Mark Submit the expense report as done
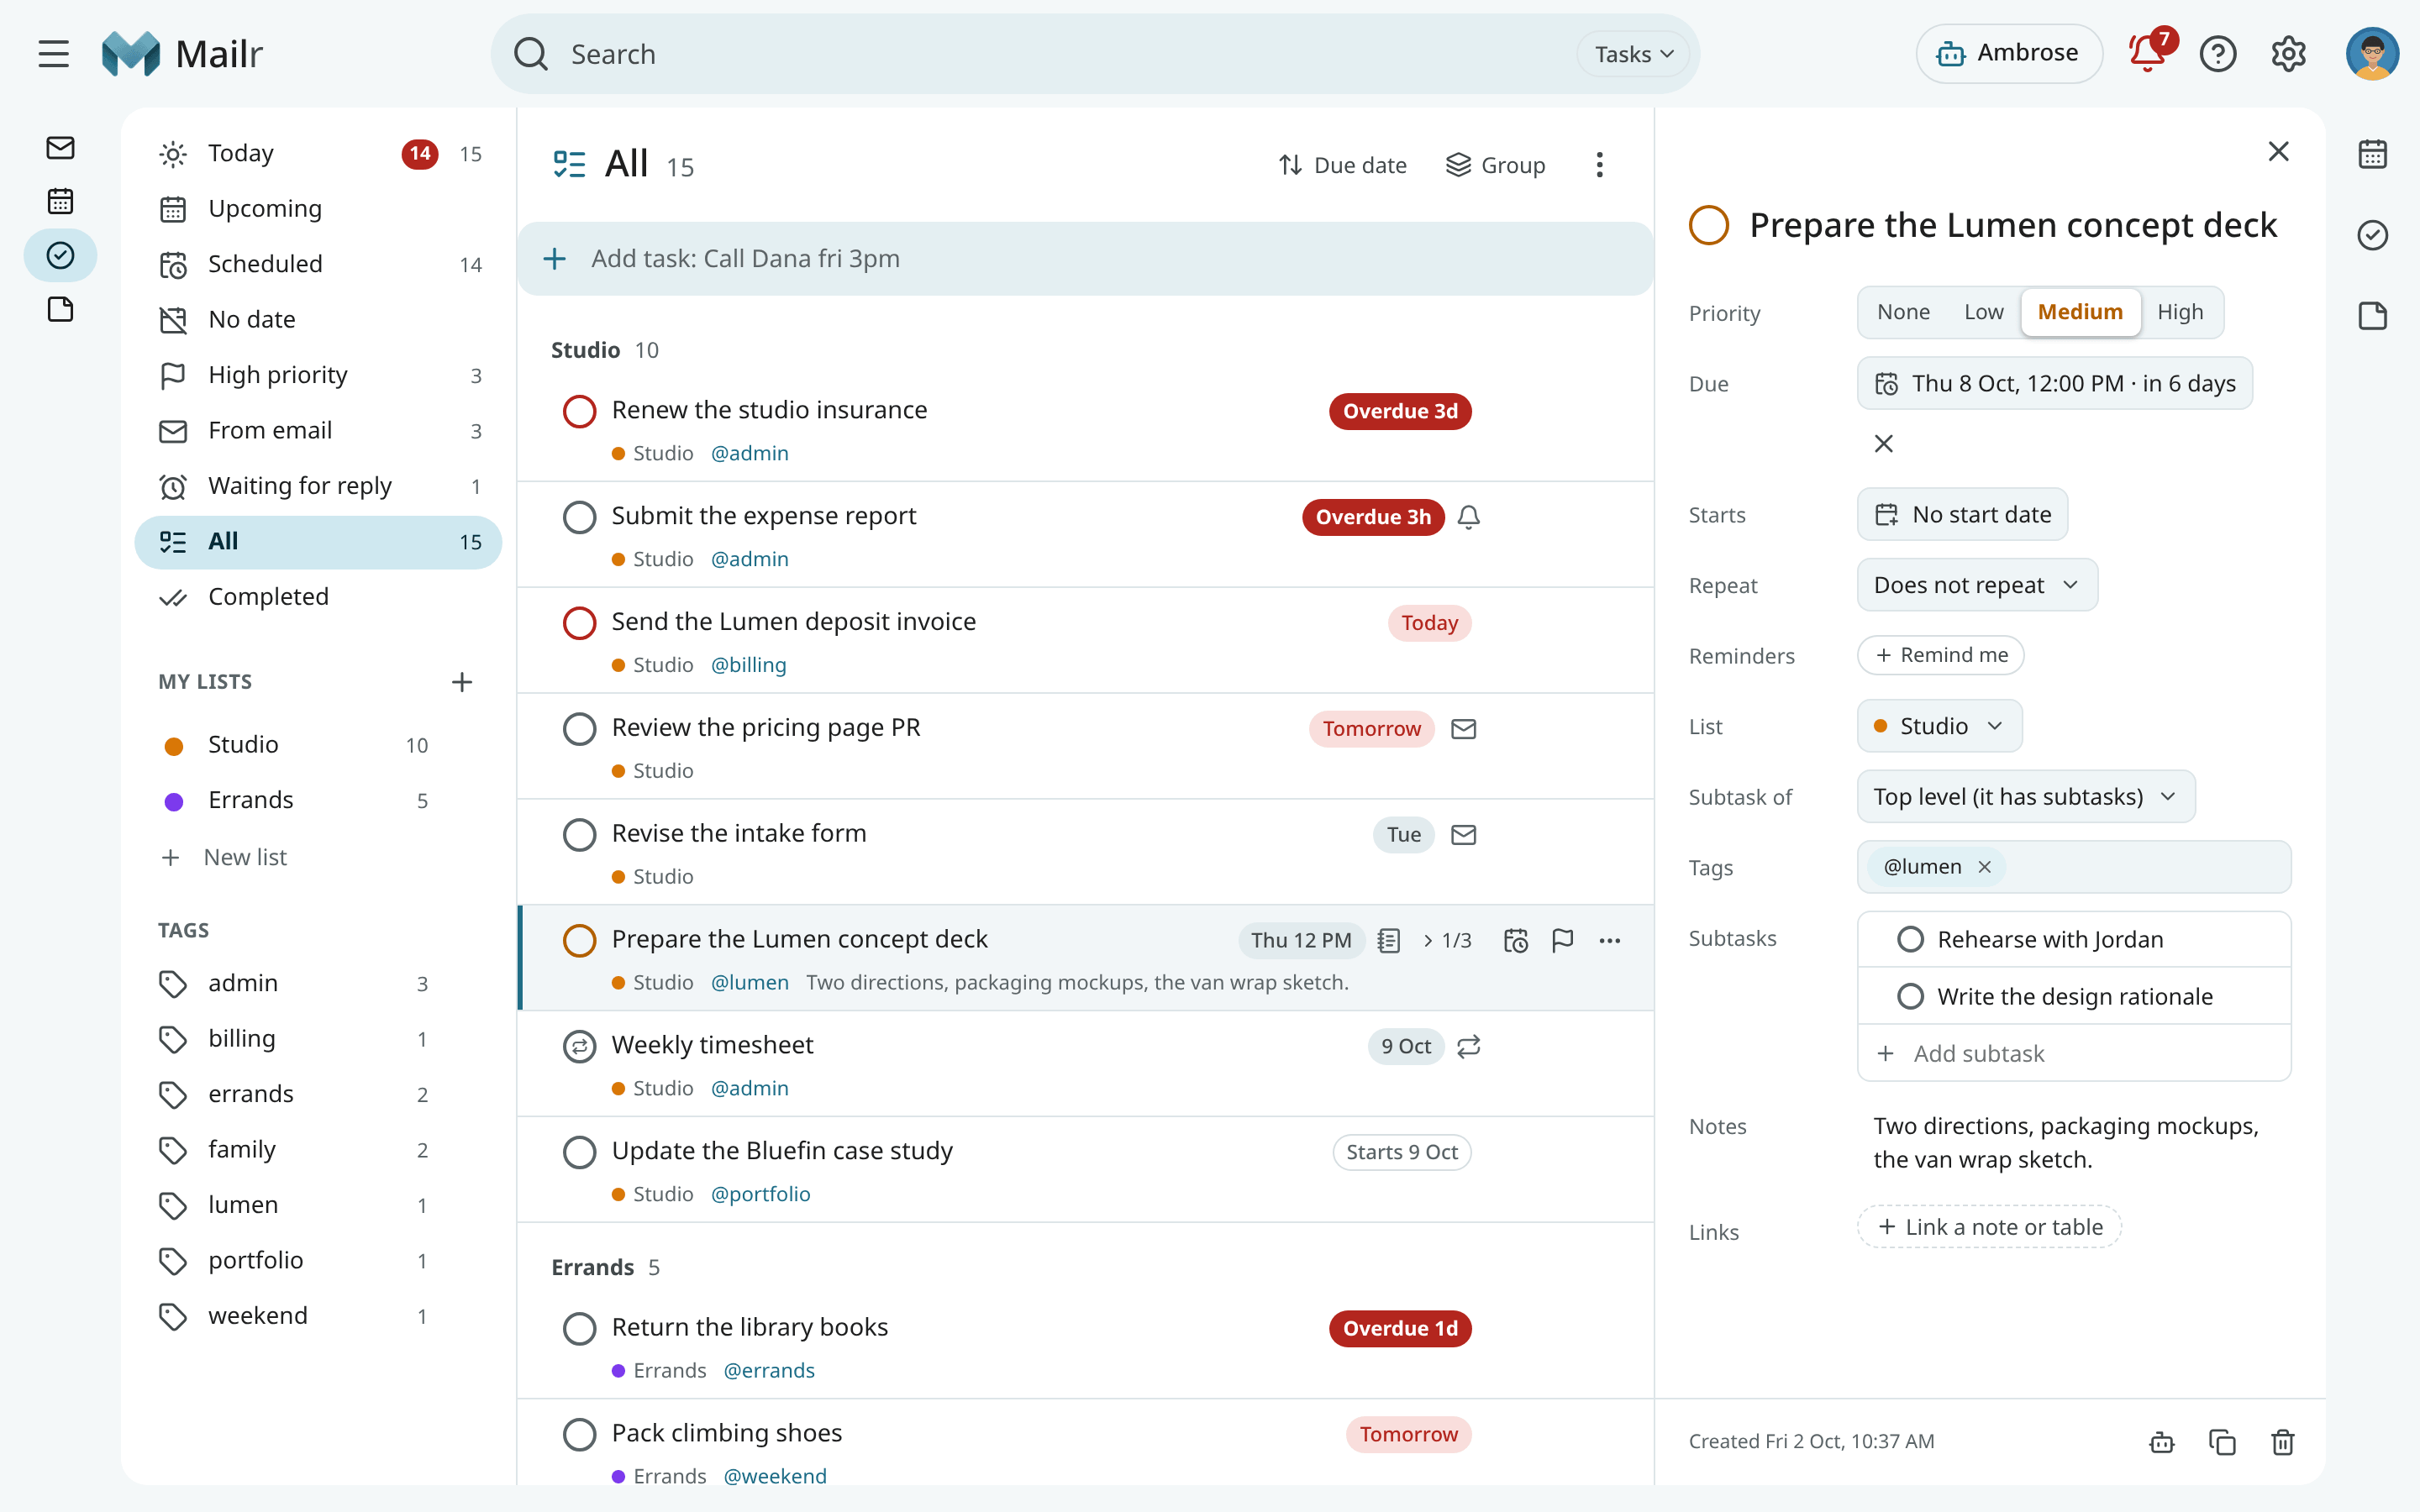Screen dimensions: 2420x1512 tap(579, 517)
